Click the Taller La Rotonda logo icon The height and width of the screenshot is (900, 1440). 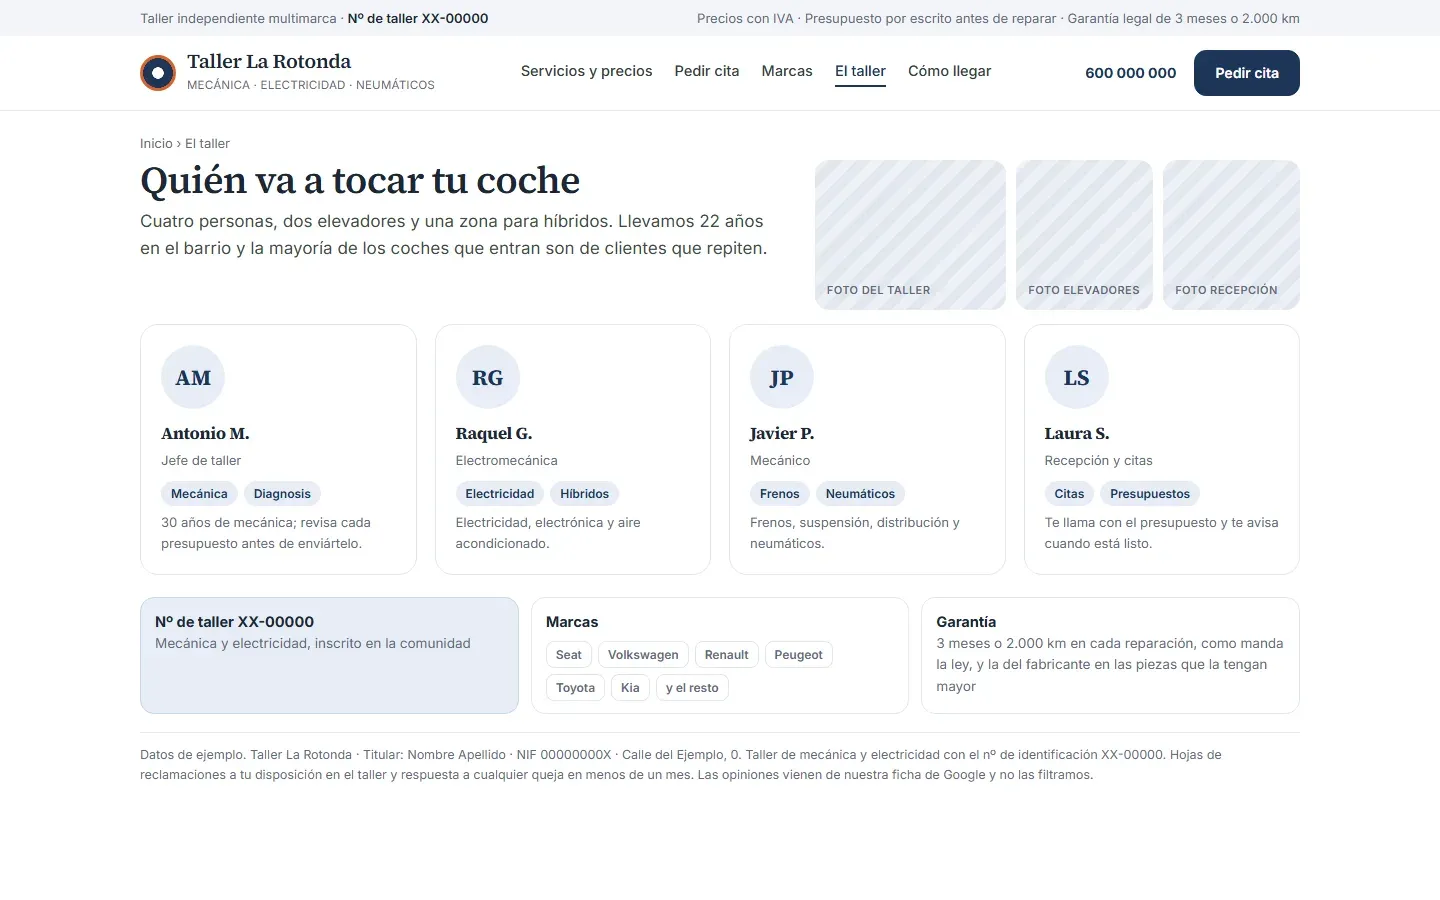158,73
